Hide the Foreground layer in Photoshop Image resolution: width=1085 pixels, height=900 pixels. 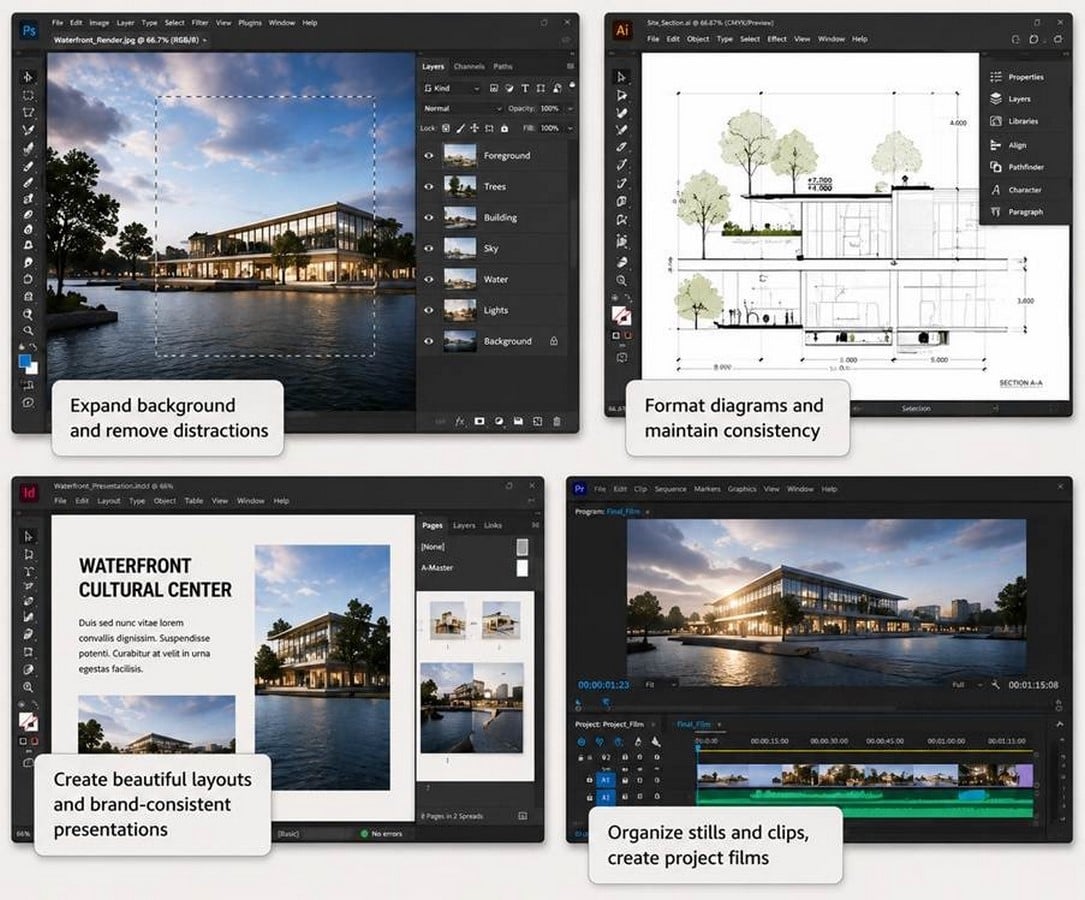pos(428,156)
